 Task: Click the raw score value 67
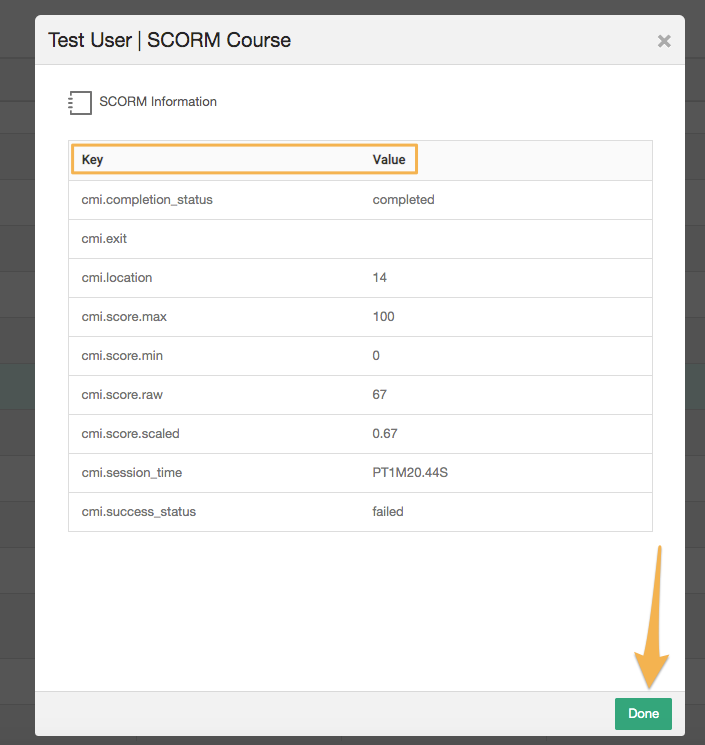click(x=380, y=394)
